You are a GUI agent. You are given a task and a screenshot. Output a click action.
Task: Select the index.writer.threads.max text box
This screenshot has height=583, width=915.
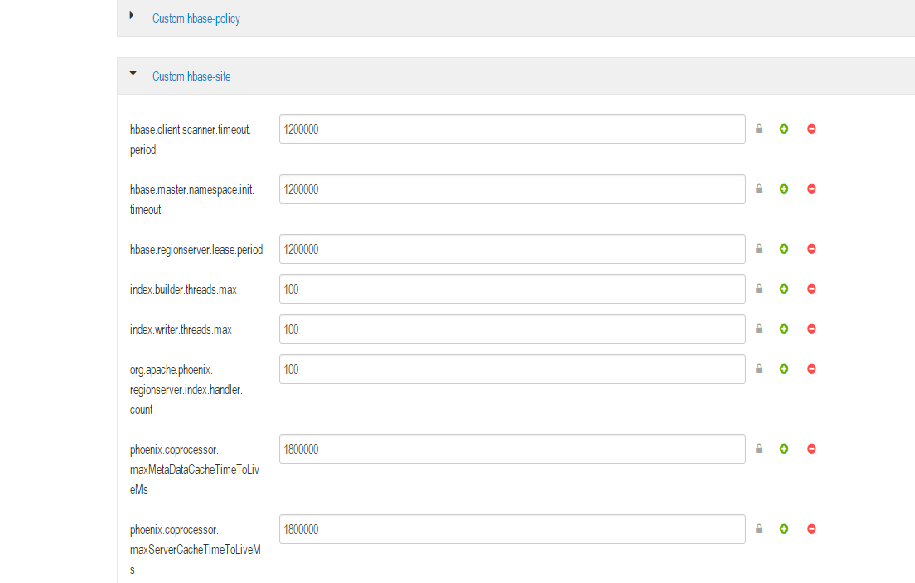click(x=511, y=329)
